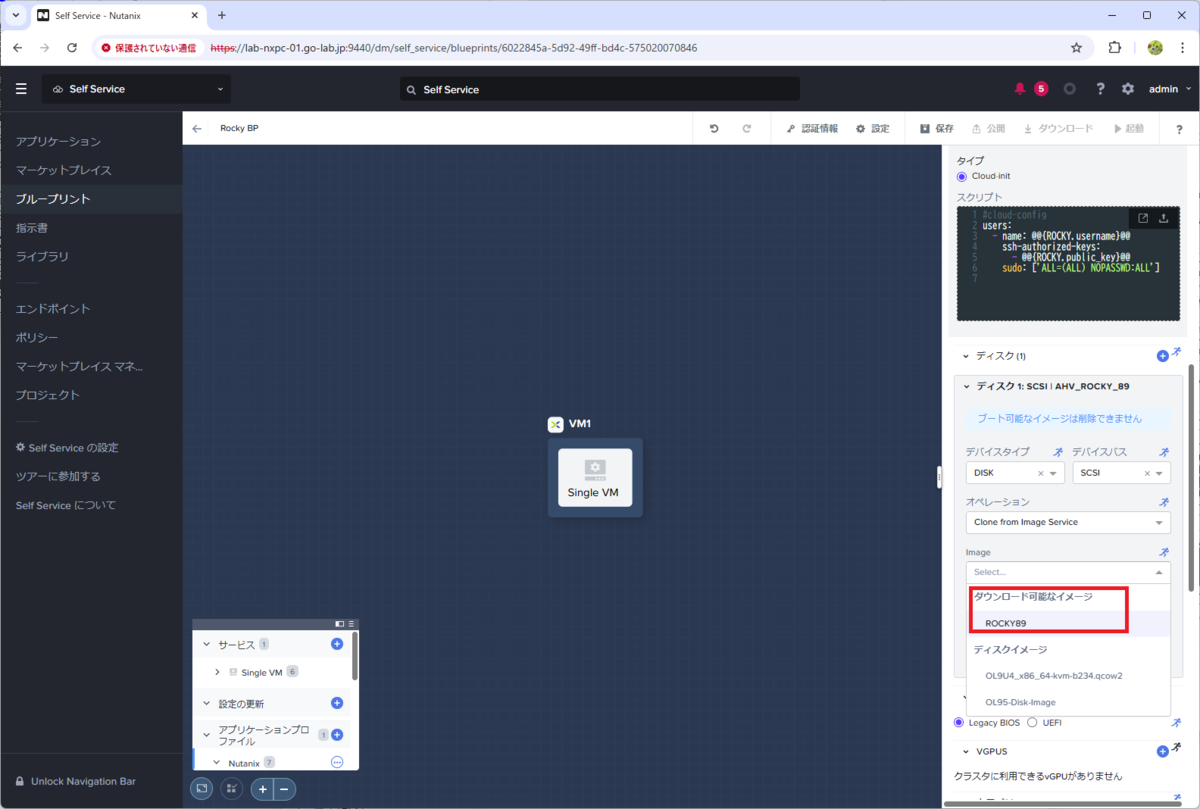Image resolution: width=1200 pixels, height=809 pixels.
Task: Add a new disk with plus icon
Action: coord(1162,356)
